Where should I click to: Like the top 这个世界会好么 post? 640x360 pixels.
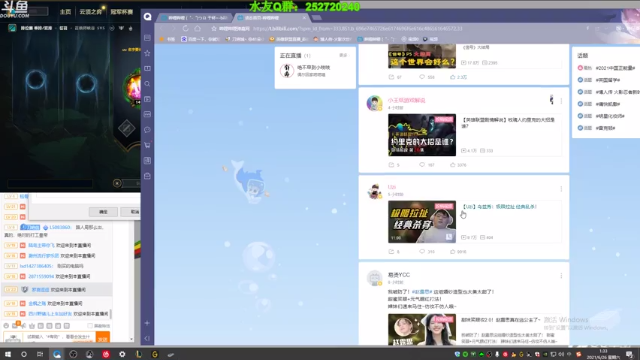click(458, 77)
